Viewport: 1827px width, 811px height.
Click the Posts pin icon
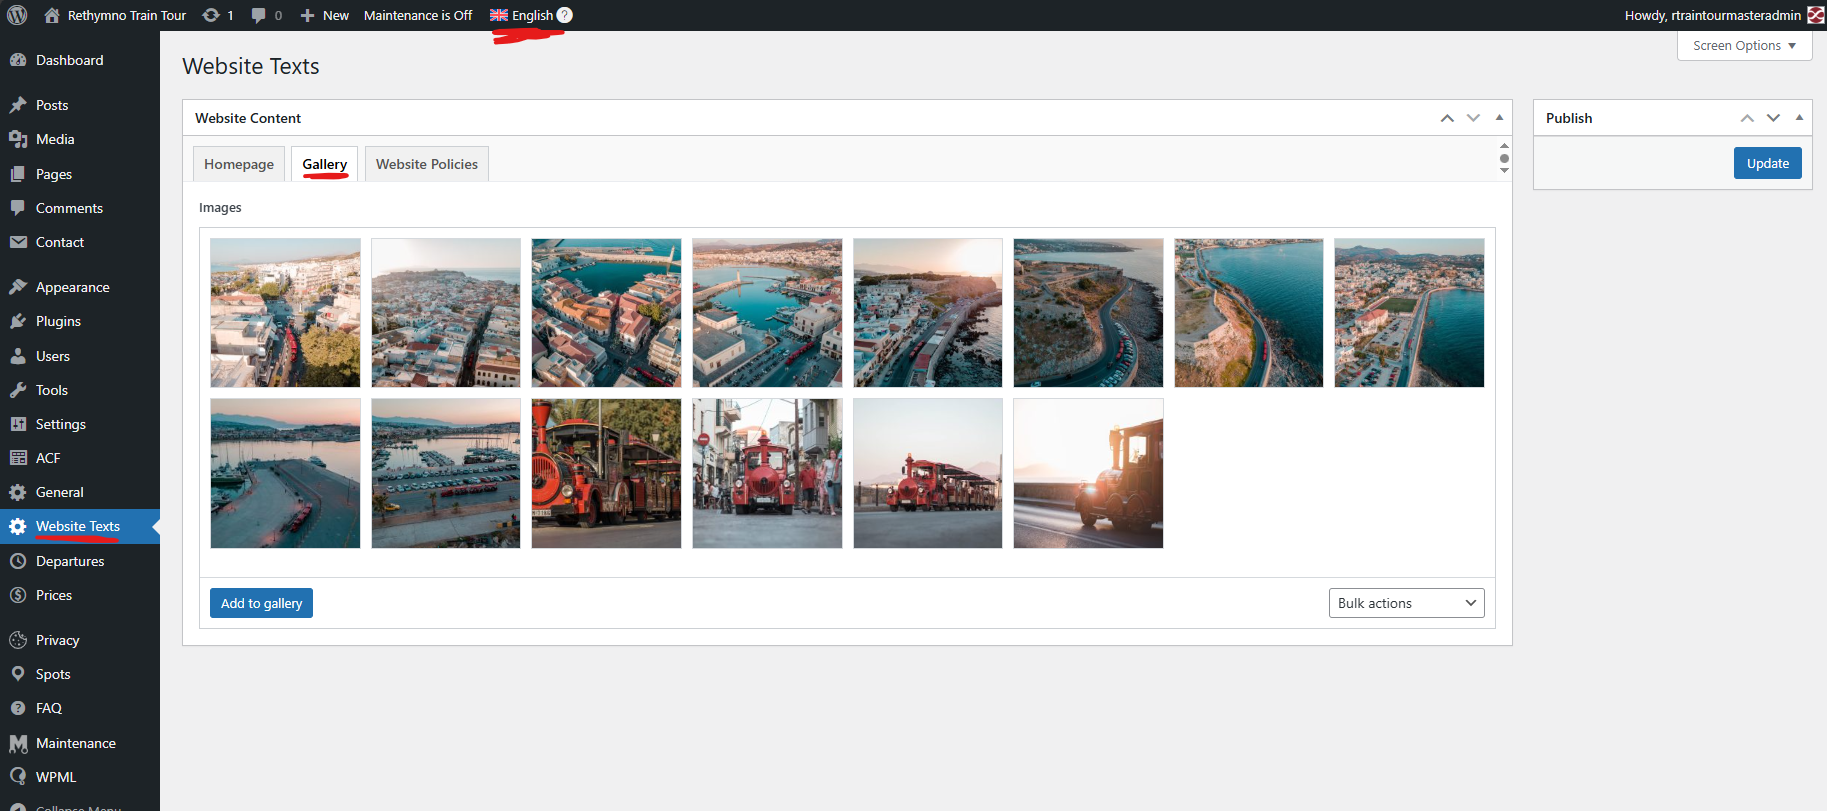(18, 105)
